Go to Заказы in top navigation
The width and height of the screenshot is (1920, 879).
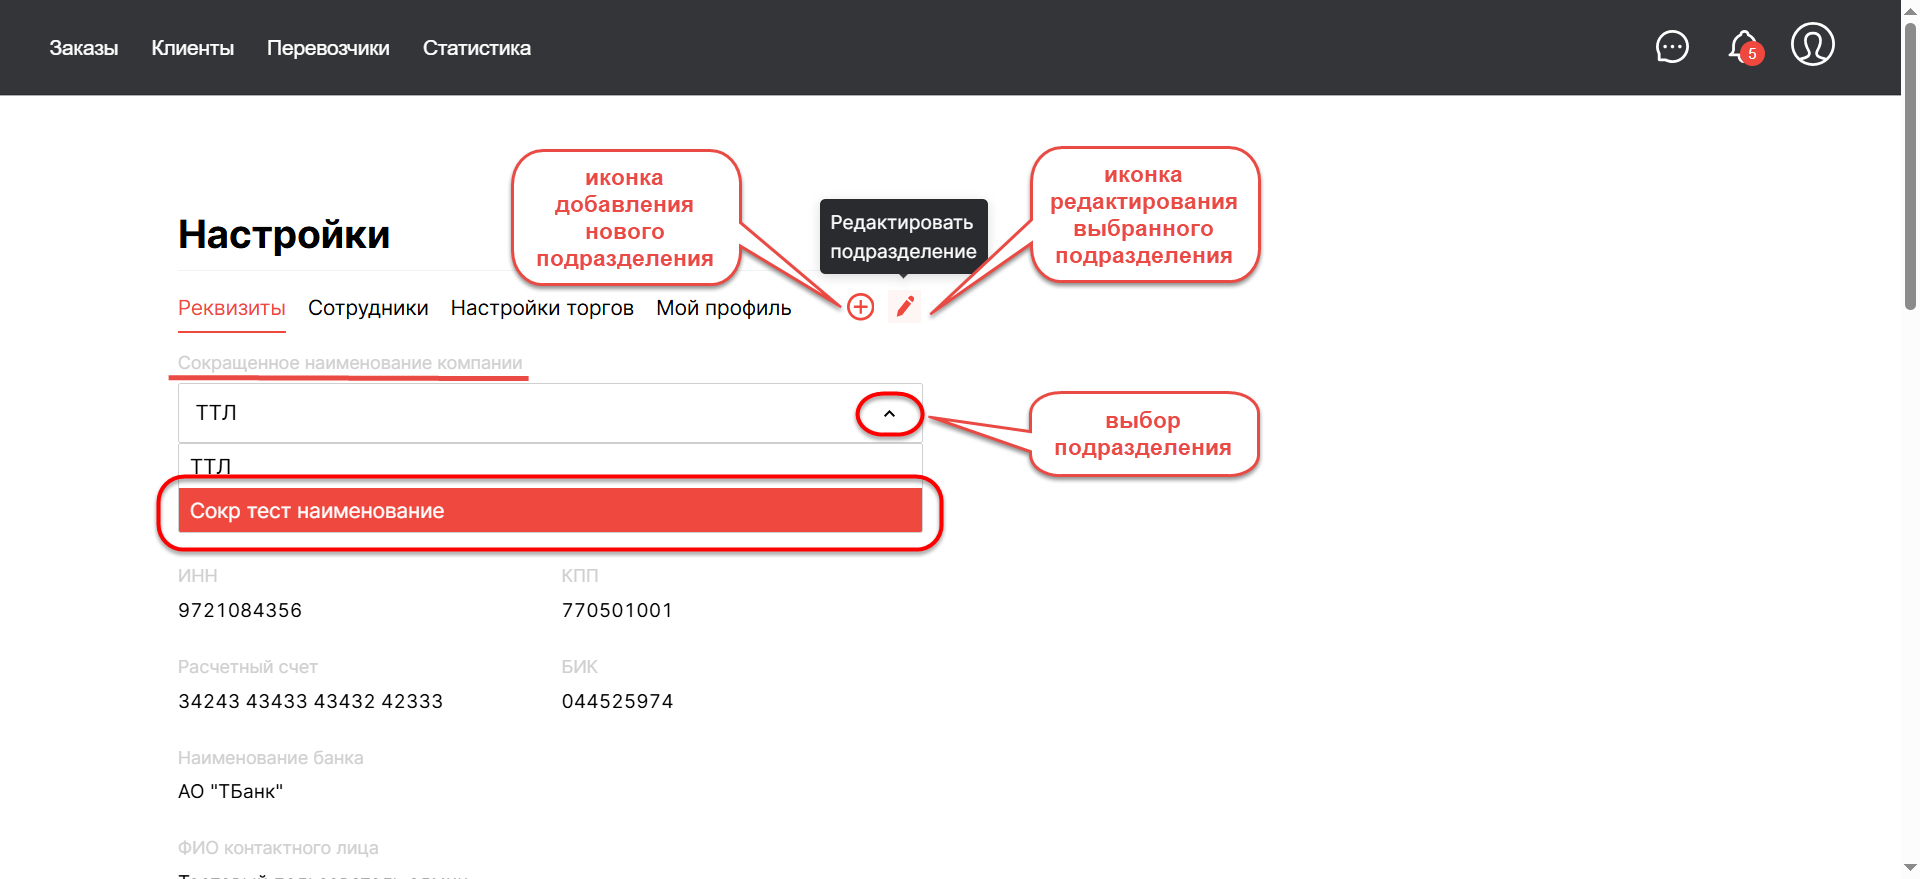[x=84, y=48]
